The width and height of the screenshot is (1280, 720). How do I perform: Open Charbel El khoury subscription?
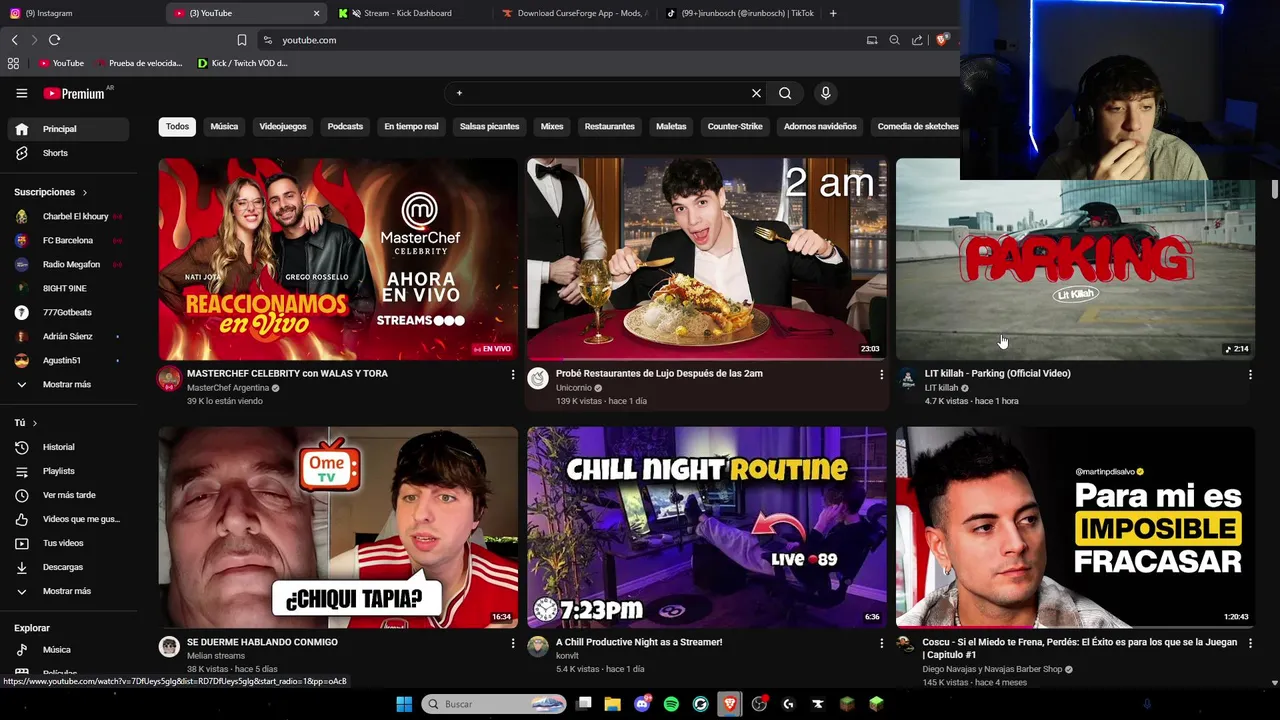coord(68,216)
